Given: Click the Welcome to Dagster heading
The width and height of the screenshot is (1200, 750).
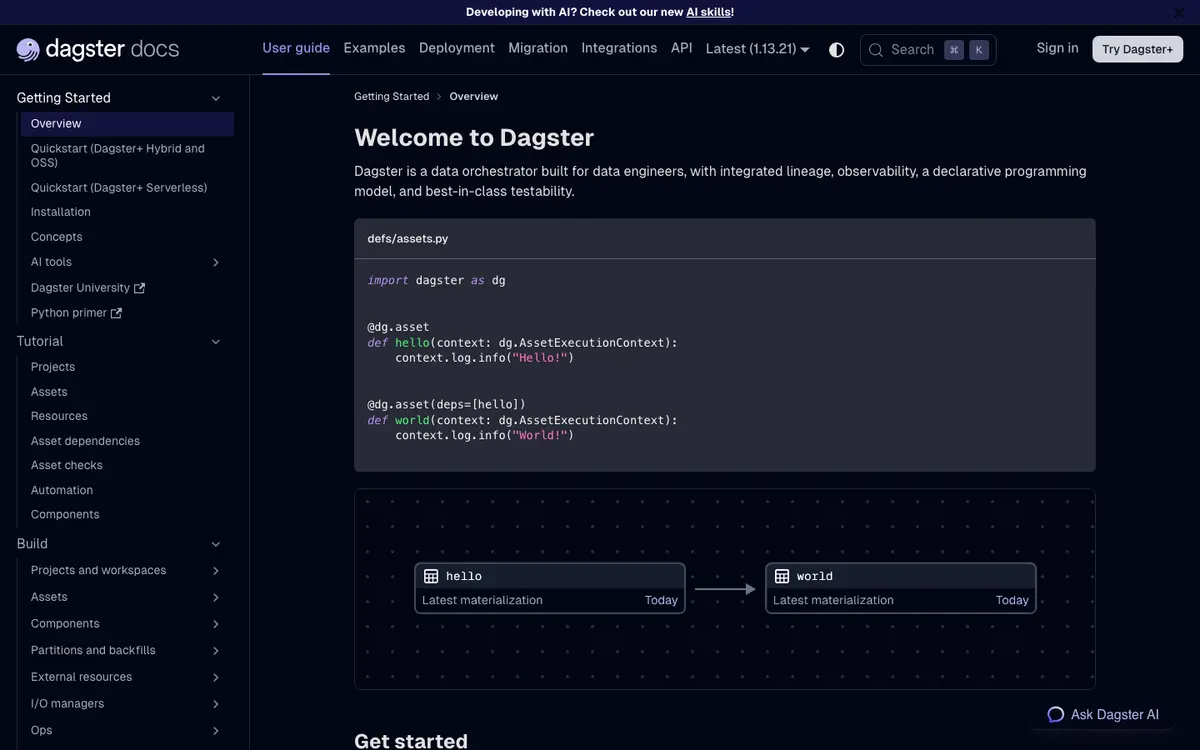Looking at the screenshot, I should point(474,138).
